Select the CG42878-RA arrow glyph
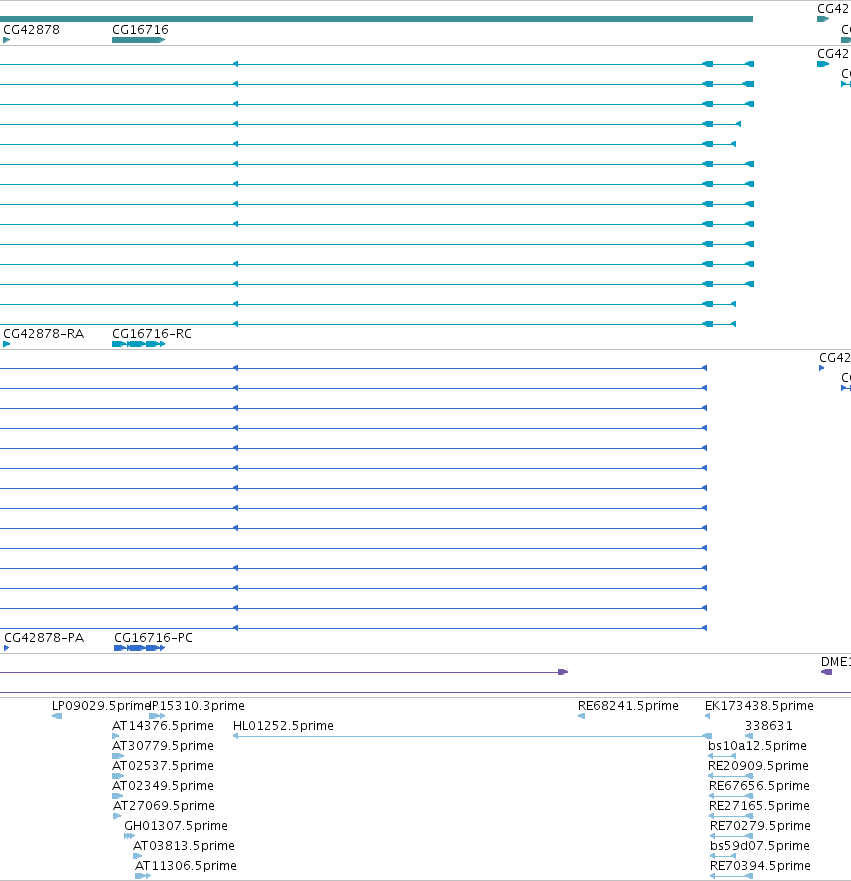The image size is (851, 881). (x=7, y=344)
